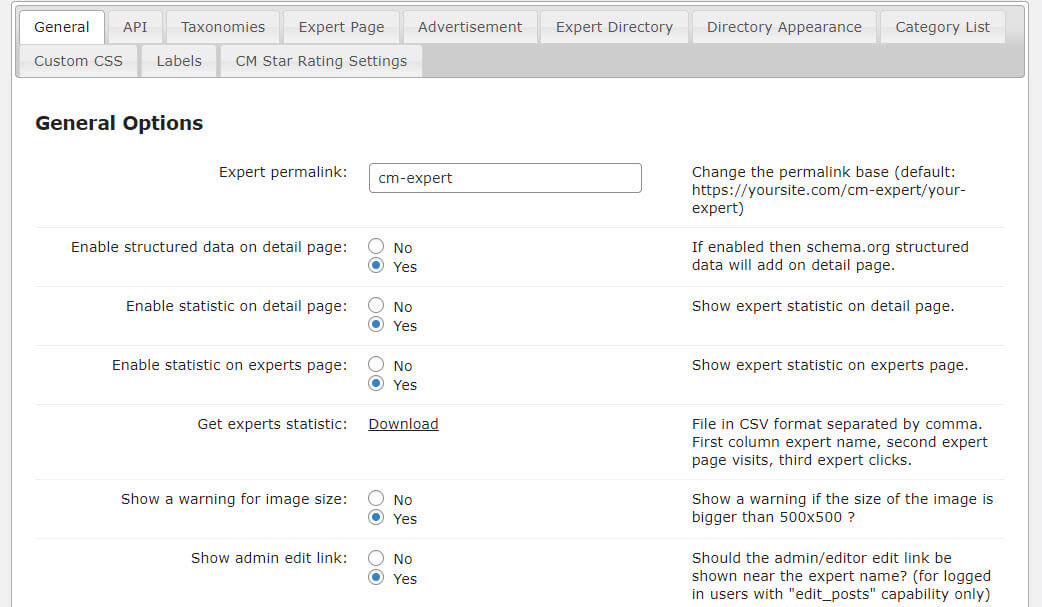1042x607 pixels.
Task: Open the Custom CSS tab
Action: 77,61
